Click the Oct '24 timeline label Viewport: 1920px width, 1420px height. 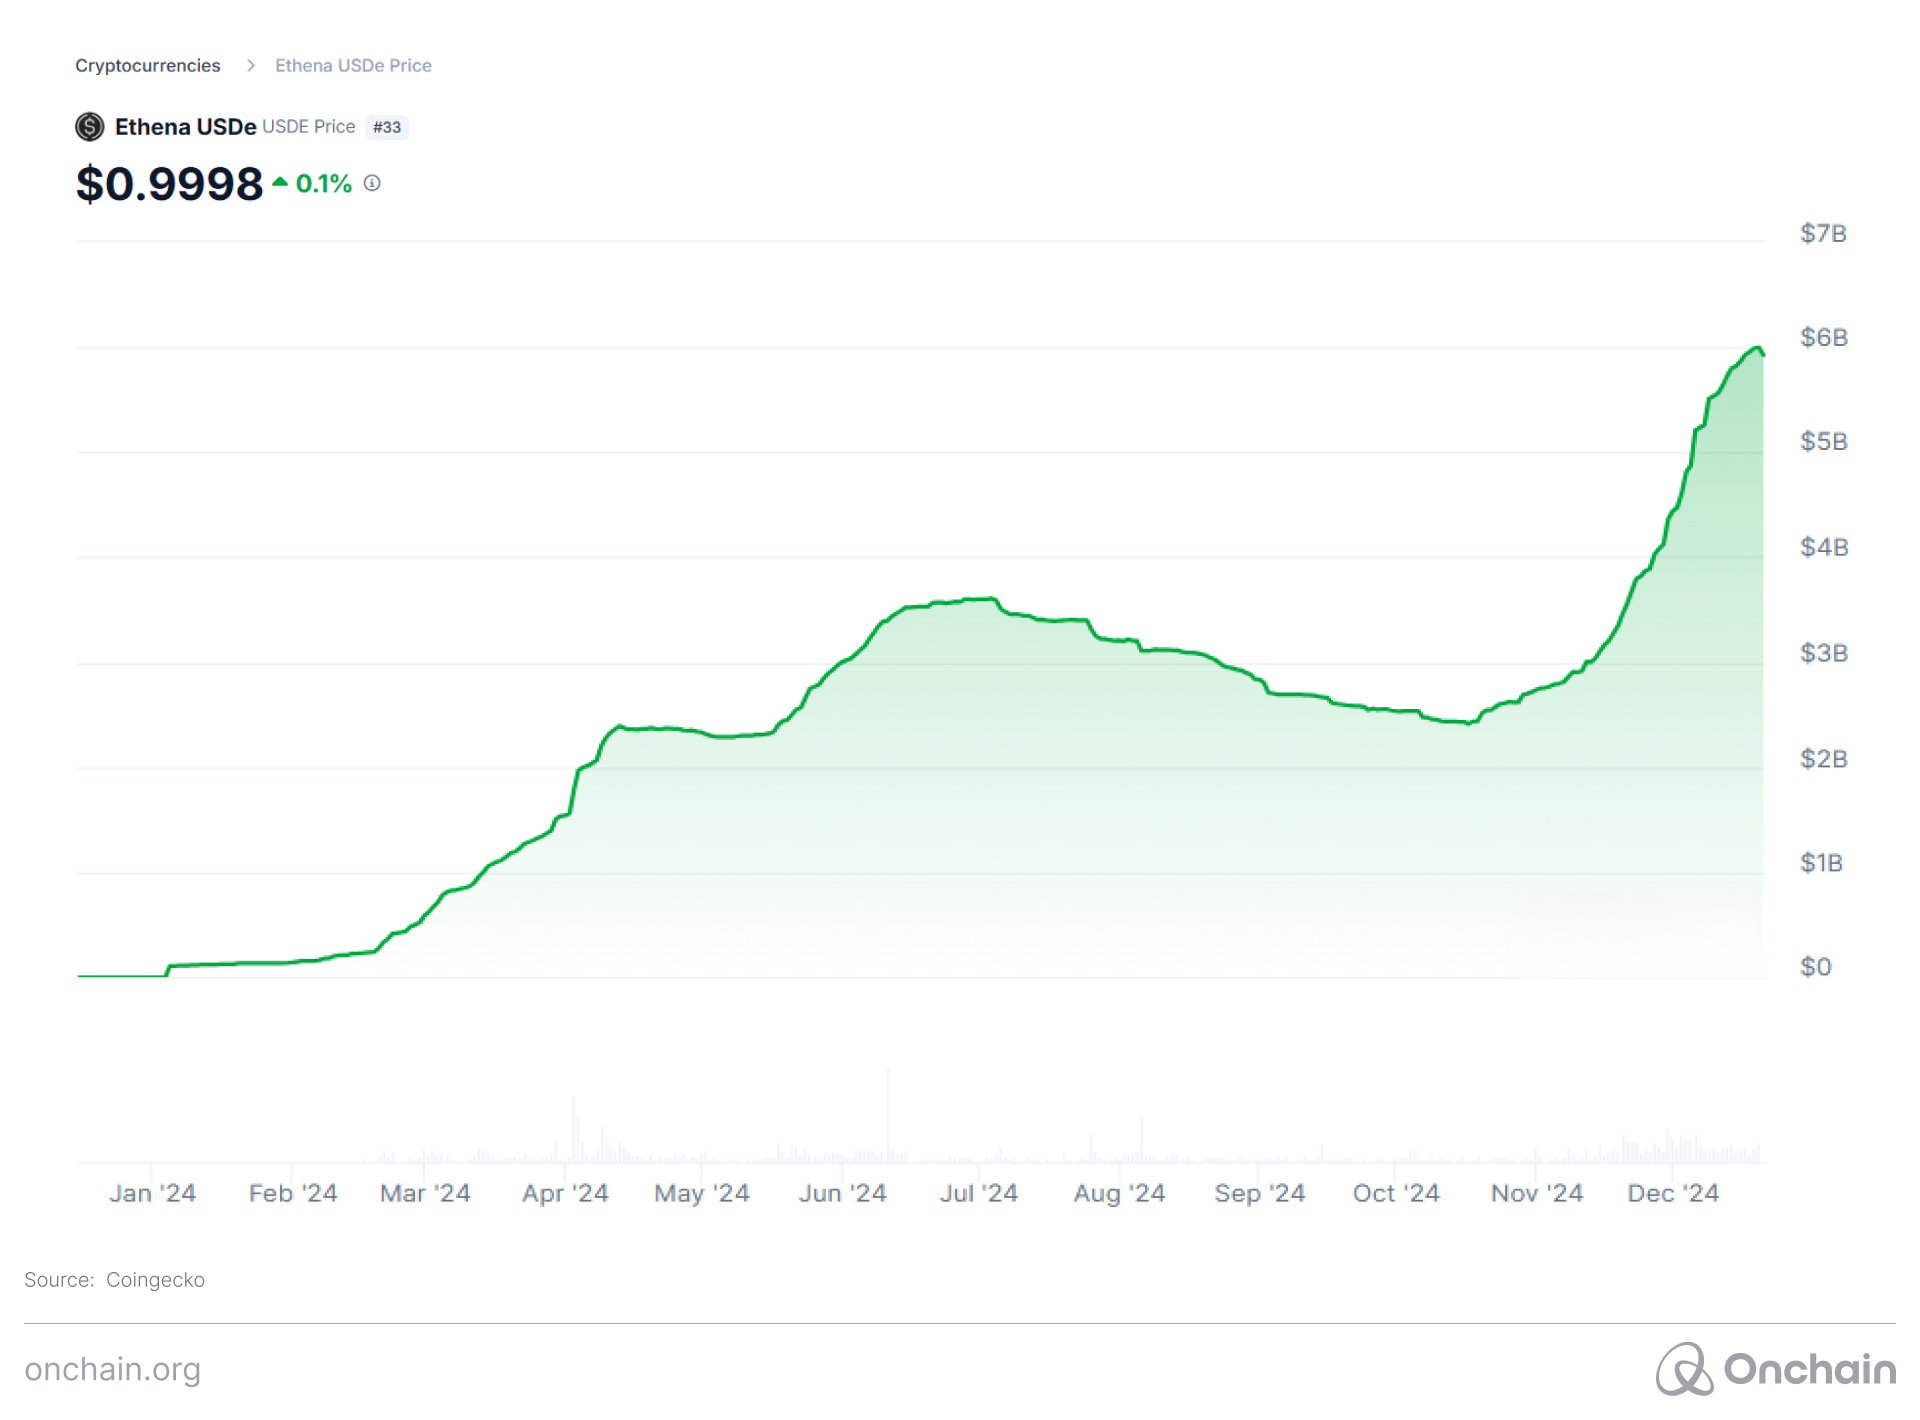pyautogui.click(x=1396, y=1193)
